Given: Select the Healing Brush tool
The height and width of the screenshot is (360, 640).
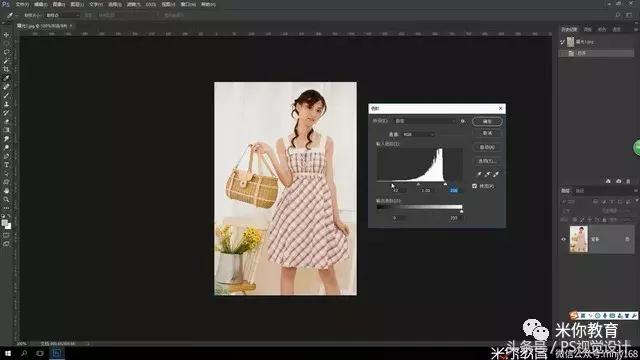Looking at the screenshot, I should [6, 87].
